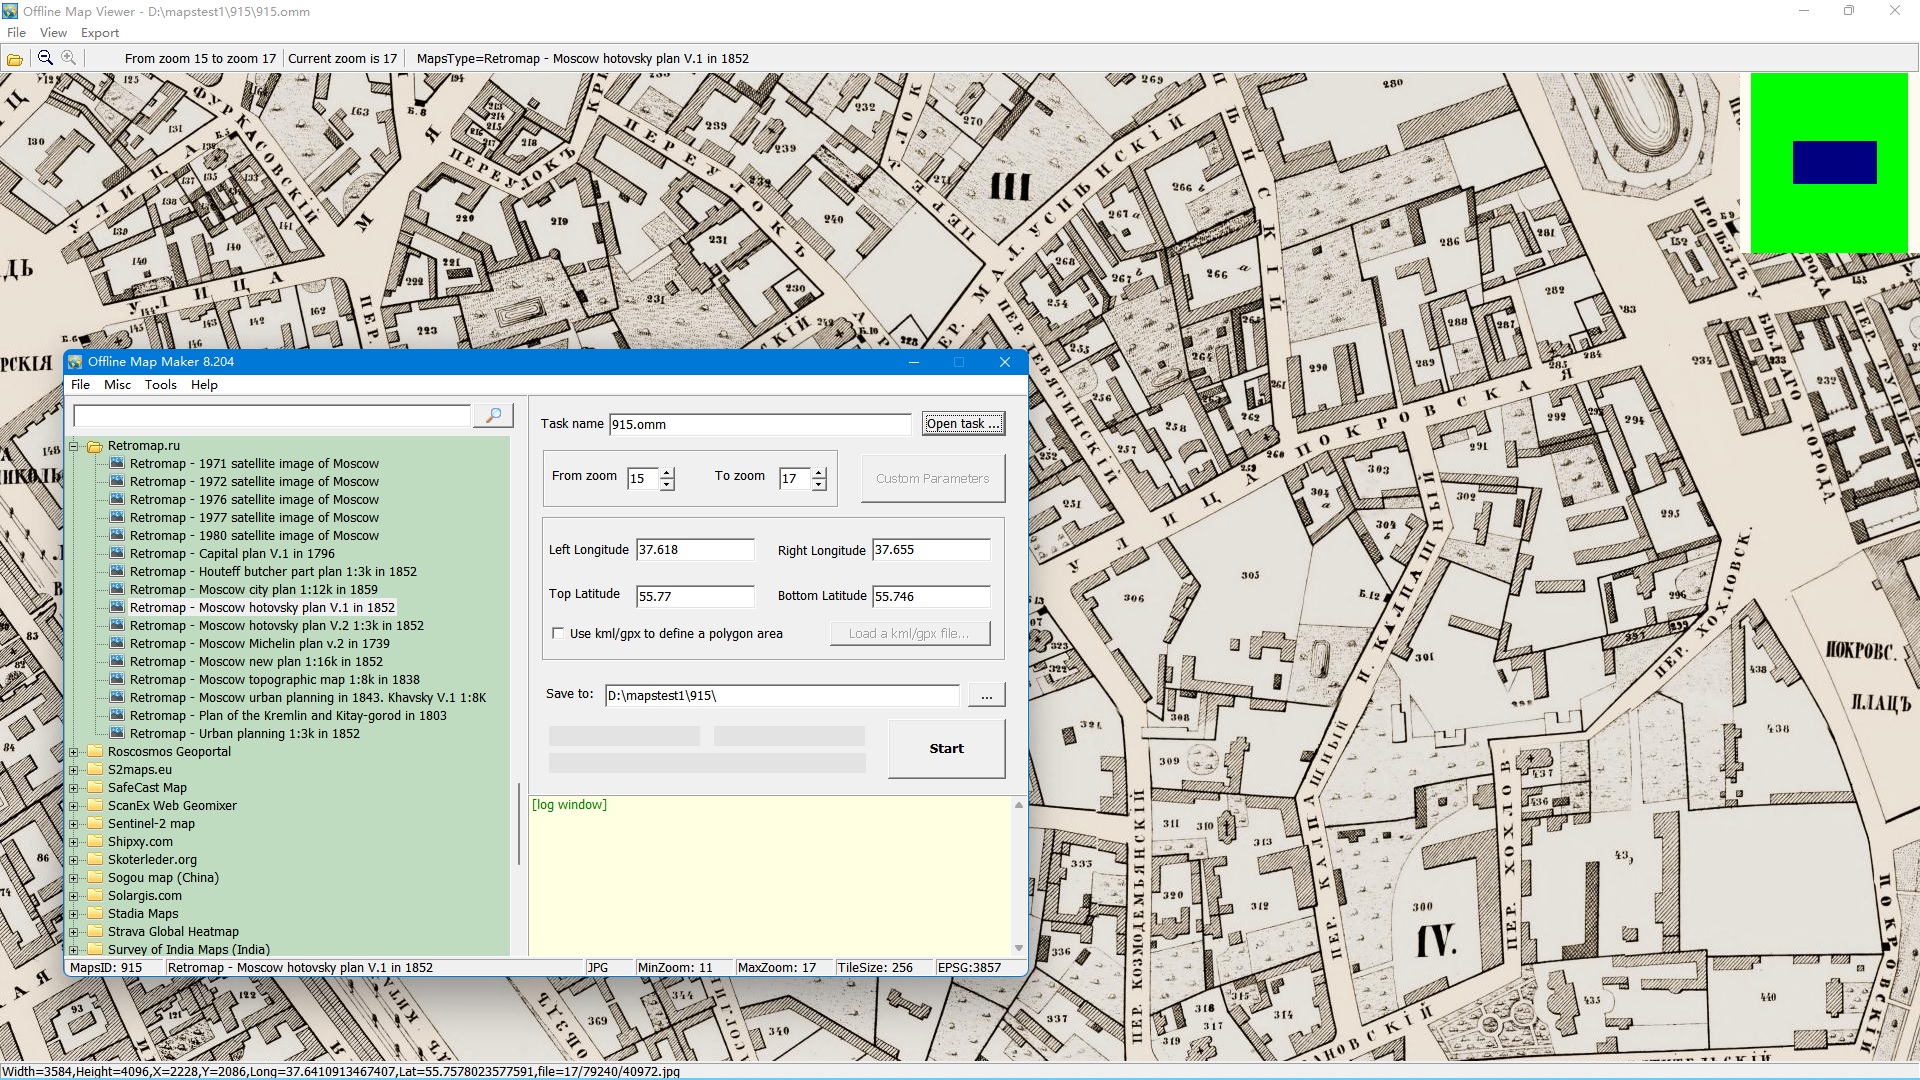Collapse the Retromap.ru tree node
Image resolution: width=1920 pixels, height=1080 pixels.
(73, 446)
